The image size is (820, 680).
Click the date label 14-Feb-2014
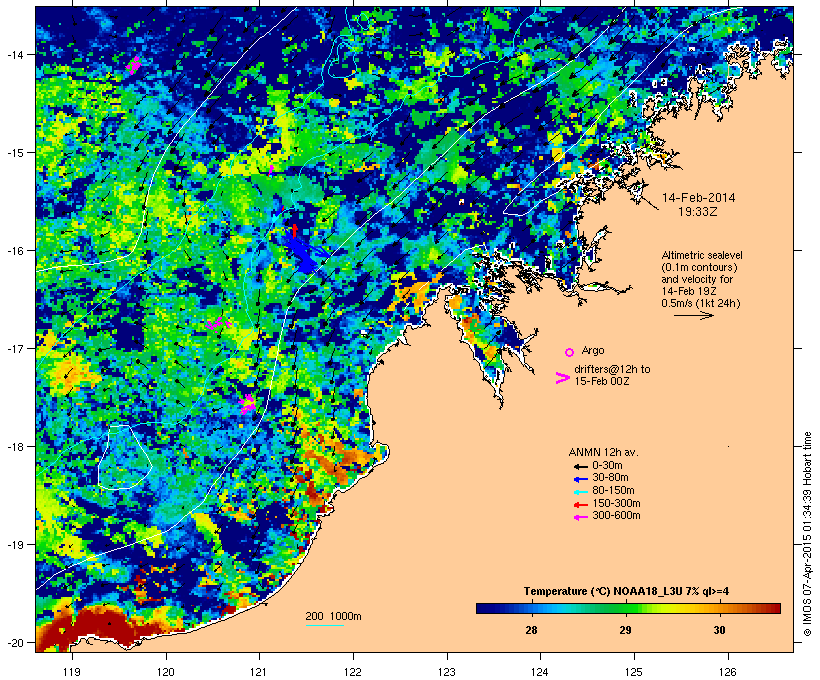tap(698, 198)
